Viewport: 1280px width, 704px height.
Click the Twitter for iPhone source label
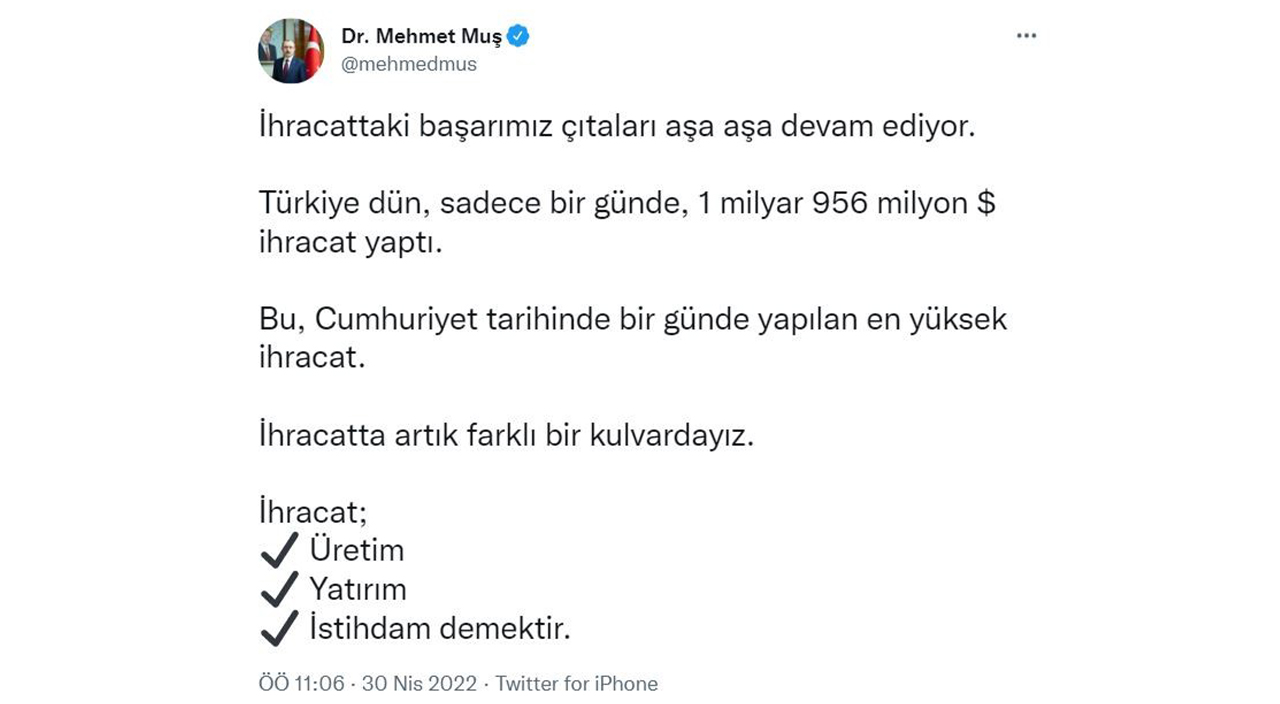point(575,683)
